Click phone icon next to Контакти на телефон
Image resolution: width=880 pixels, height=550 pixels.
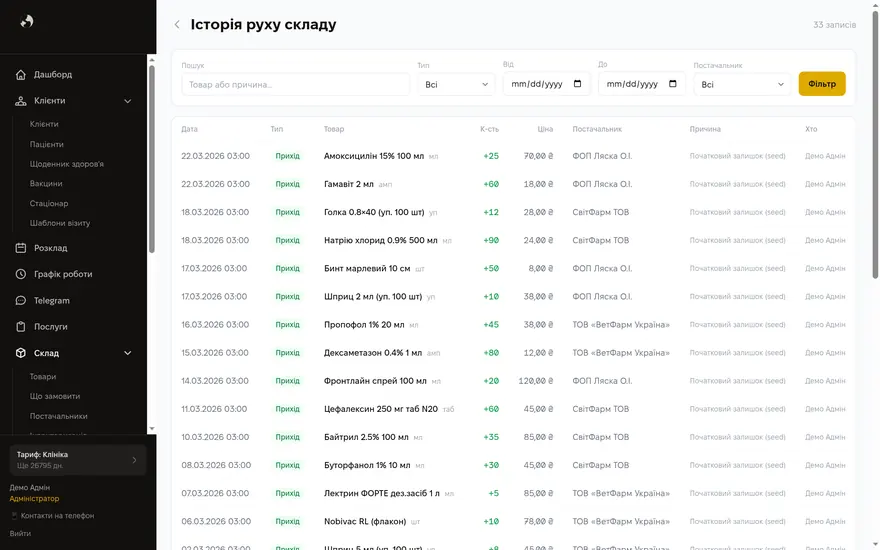14,516
